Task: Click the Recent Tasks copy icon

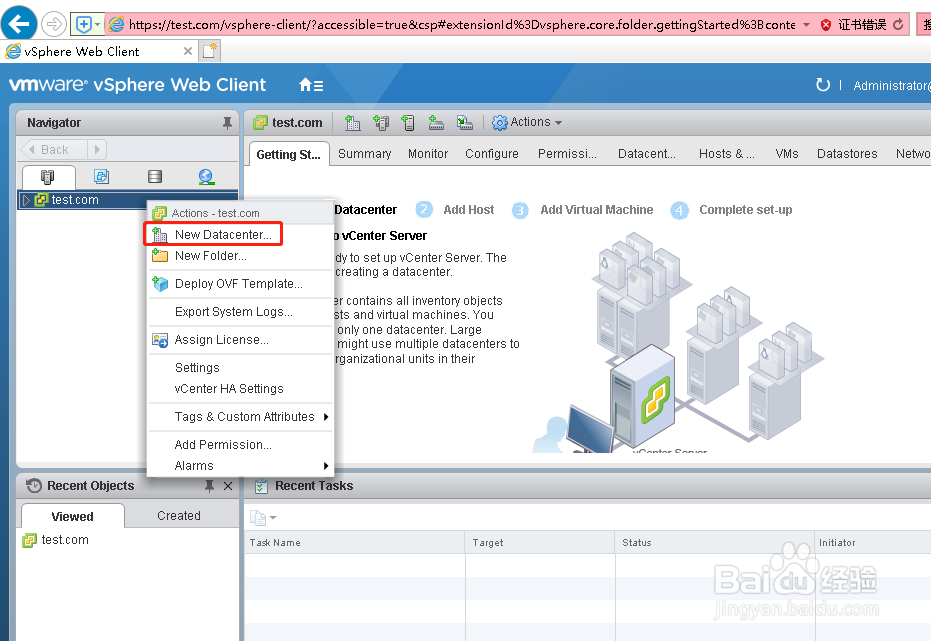Action: pos(258,518)
